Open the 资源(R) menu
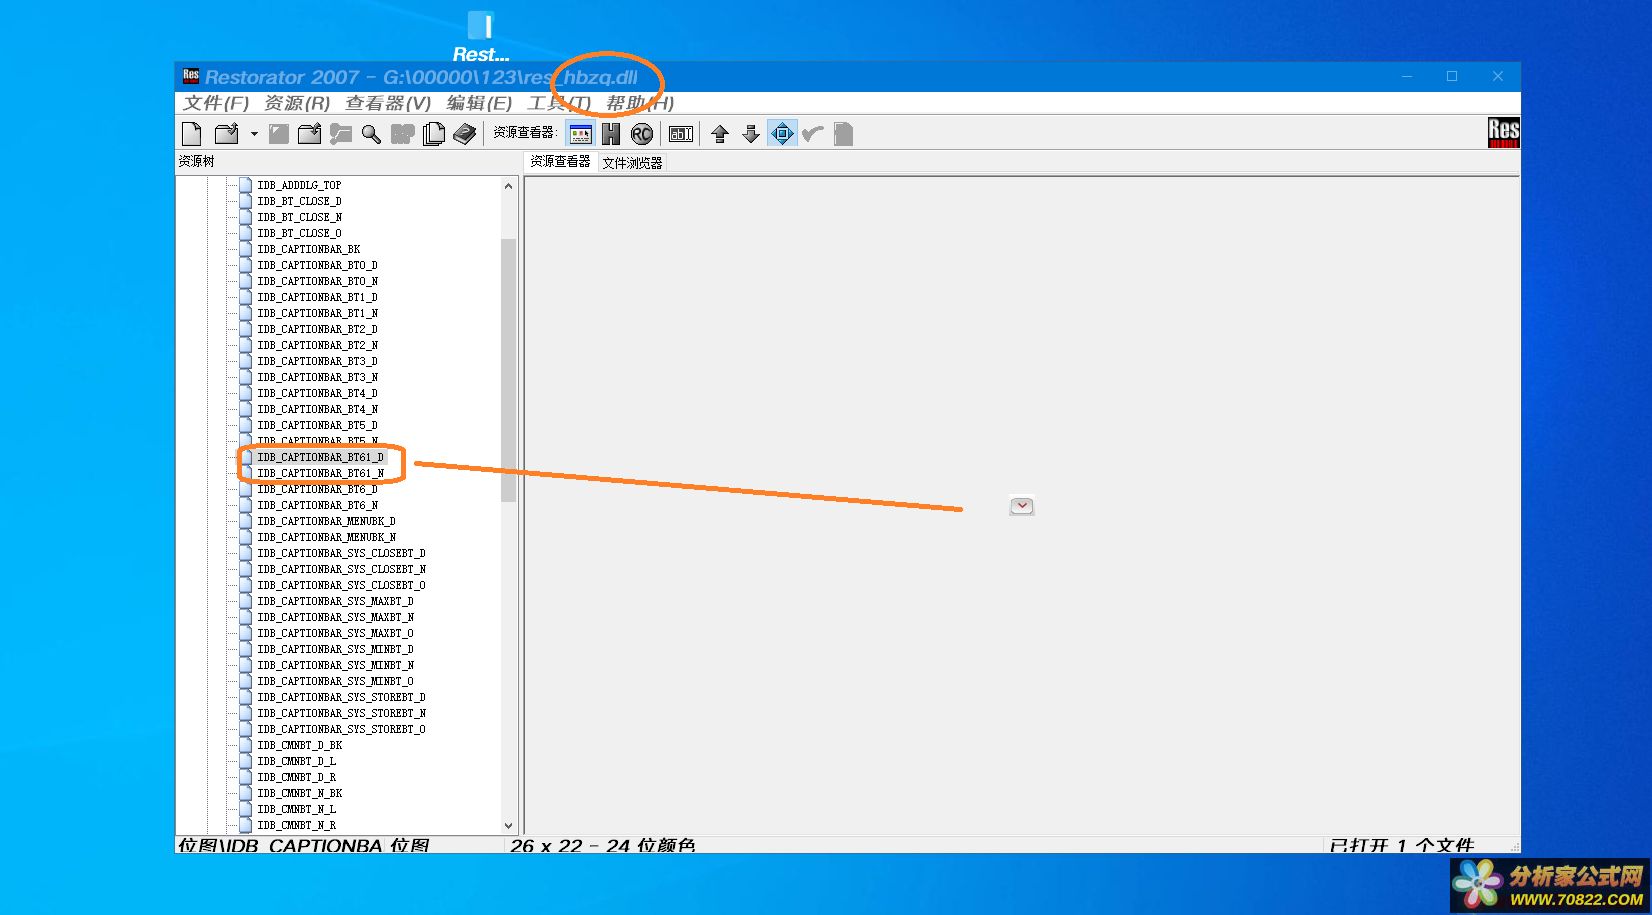This screenshot has height=915, width=1652. [297, 103]
